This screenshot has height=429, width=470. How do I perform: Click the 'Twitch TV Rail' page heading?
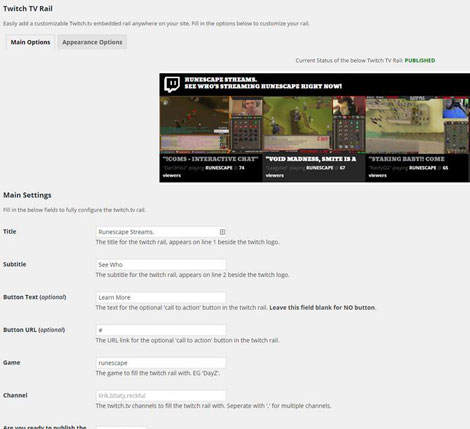28,9
